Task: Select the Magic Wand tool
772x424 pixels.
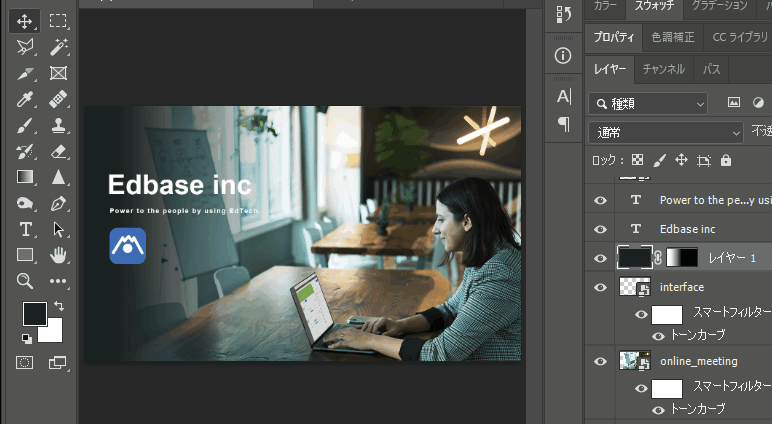Action: [58, 47]
